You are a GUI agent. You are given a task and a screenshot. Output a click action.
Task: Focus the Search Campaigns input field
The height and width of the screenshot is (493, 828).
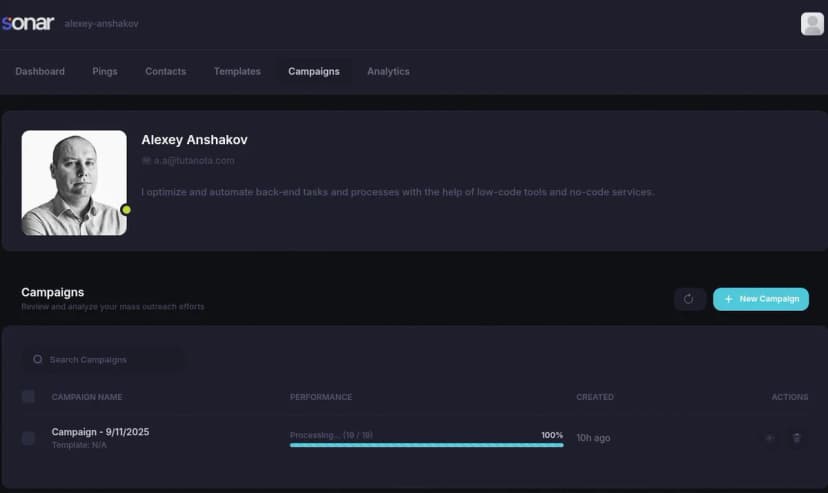[x=110, y=359]
